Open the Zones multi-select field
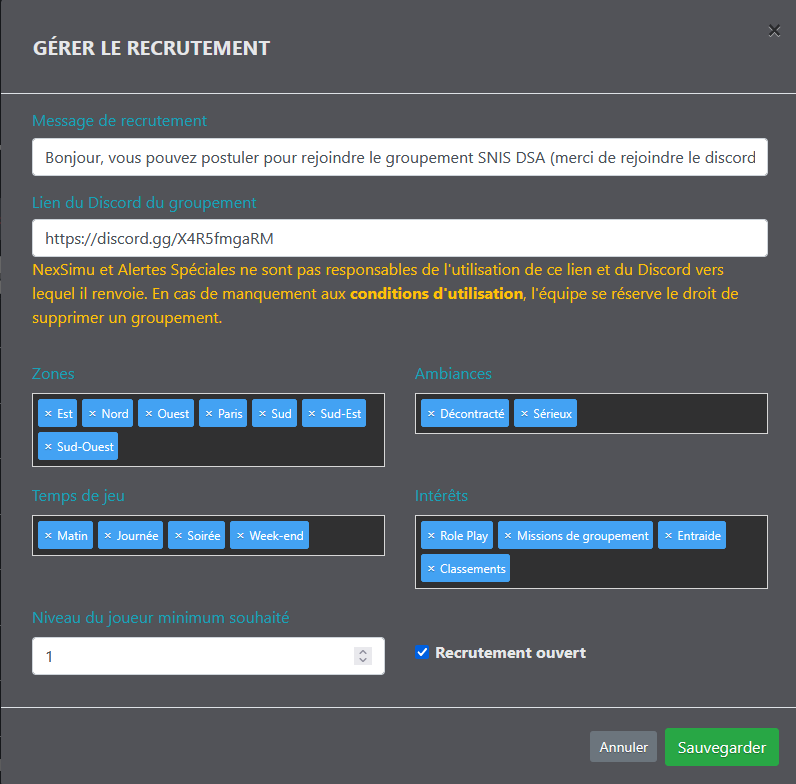 click(250, 446)
